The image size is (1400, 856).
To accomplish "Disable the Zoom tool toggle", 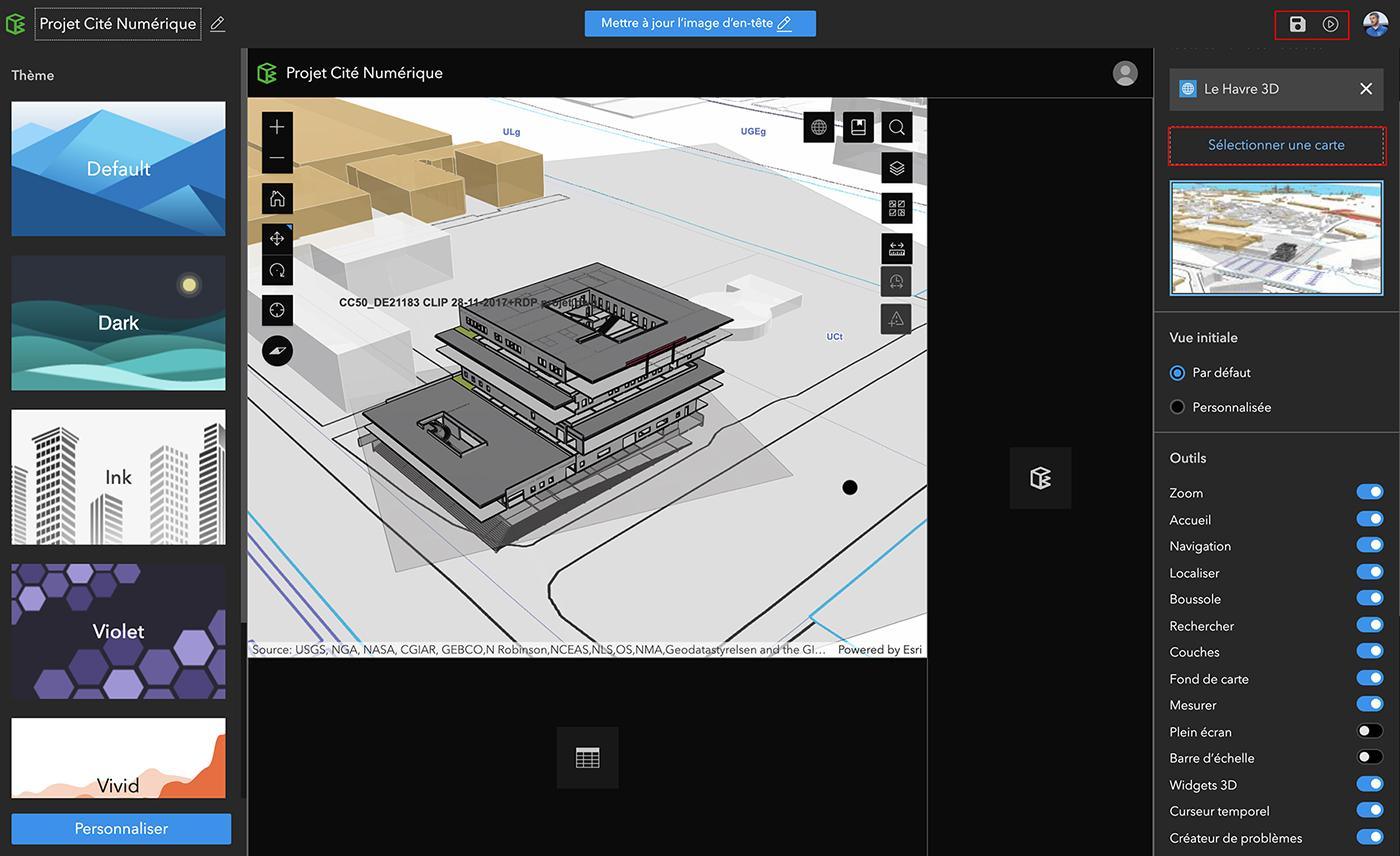I will [1369, 492].
